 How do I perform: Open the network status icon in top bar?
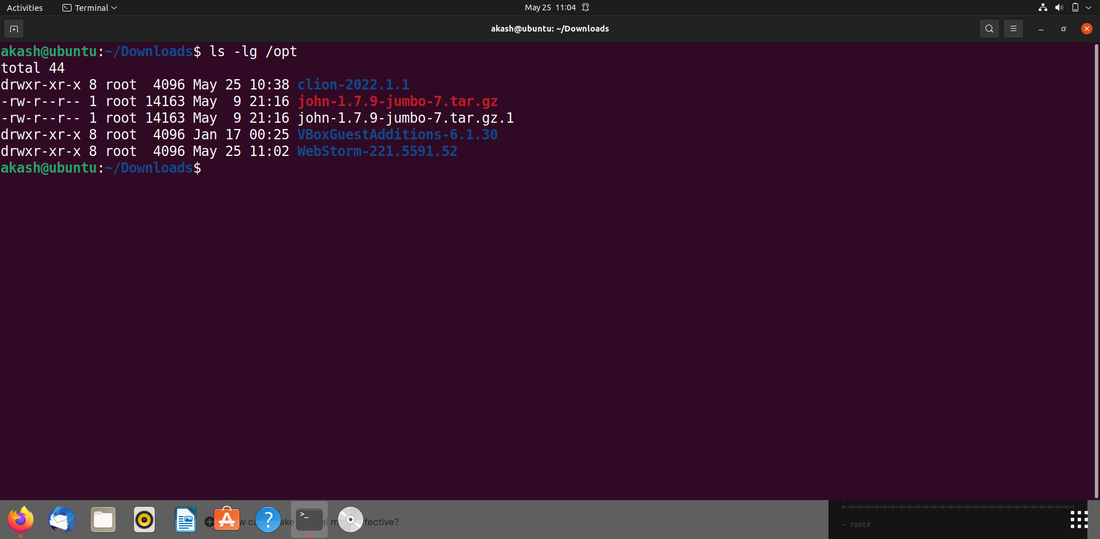1042,8
